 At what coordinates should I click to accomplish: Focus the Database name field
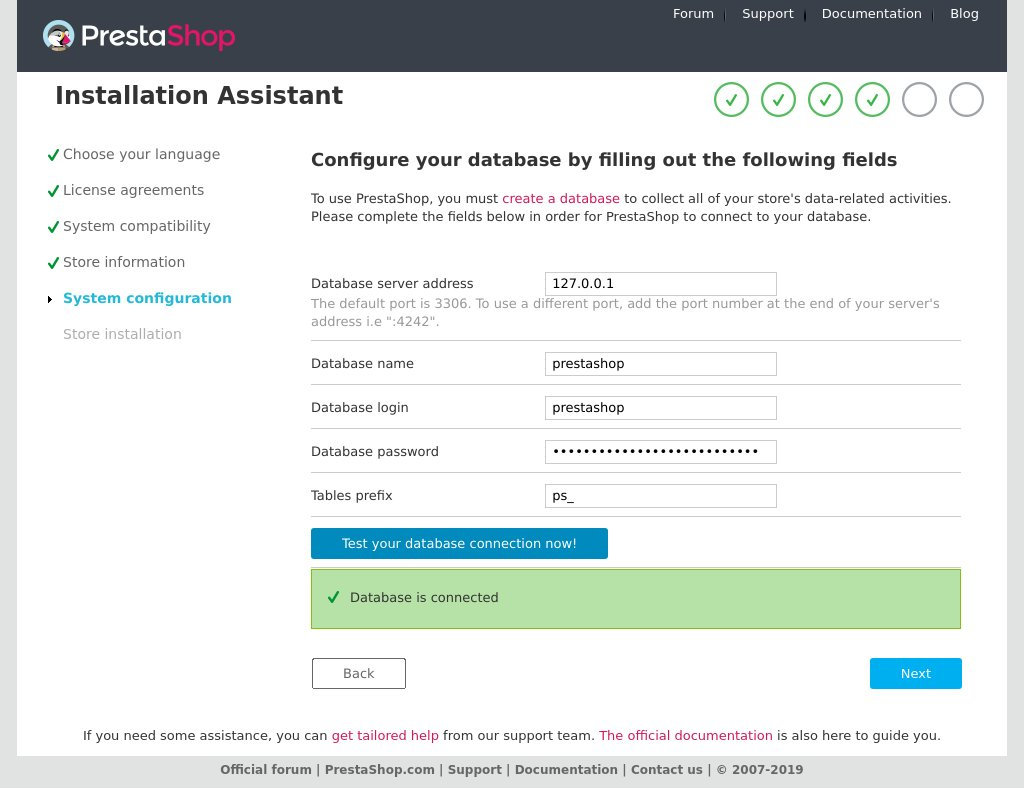pyautogui.click(x=660, y=364)
